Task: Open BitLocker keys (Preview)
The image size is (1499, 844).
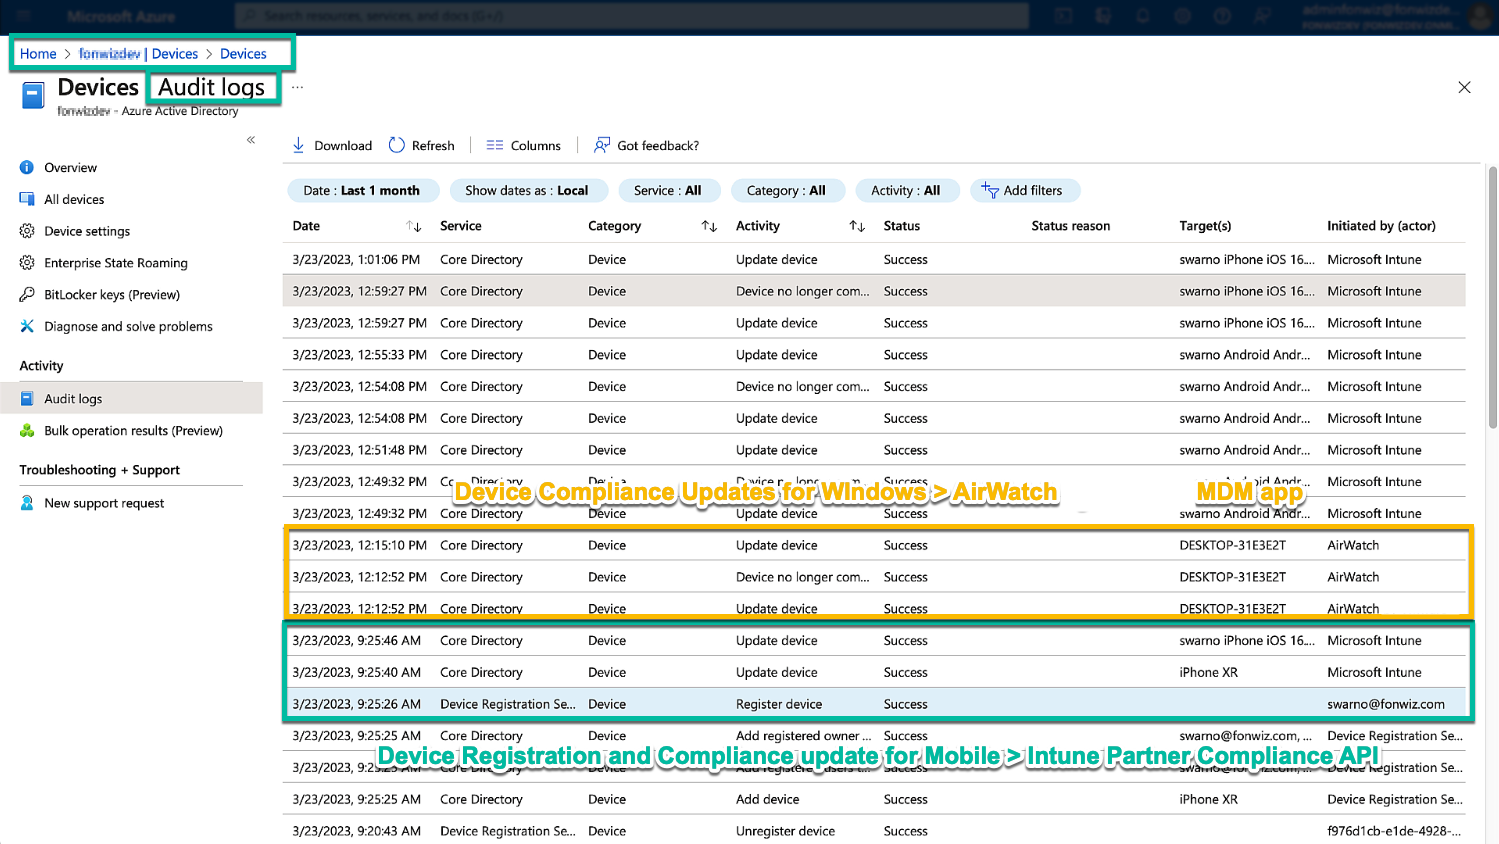Action: (111, 295)
